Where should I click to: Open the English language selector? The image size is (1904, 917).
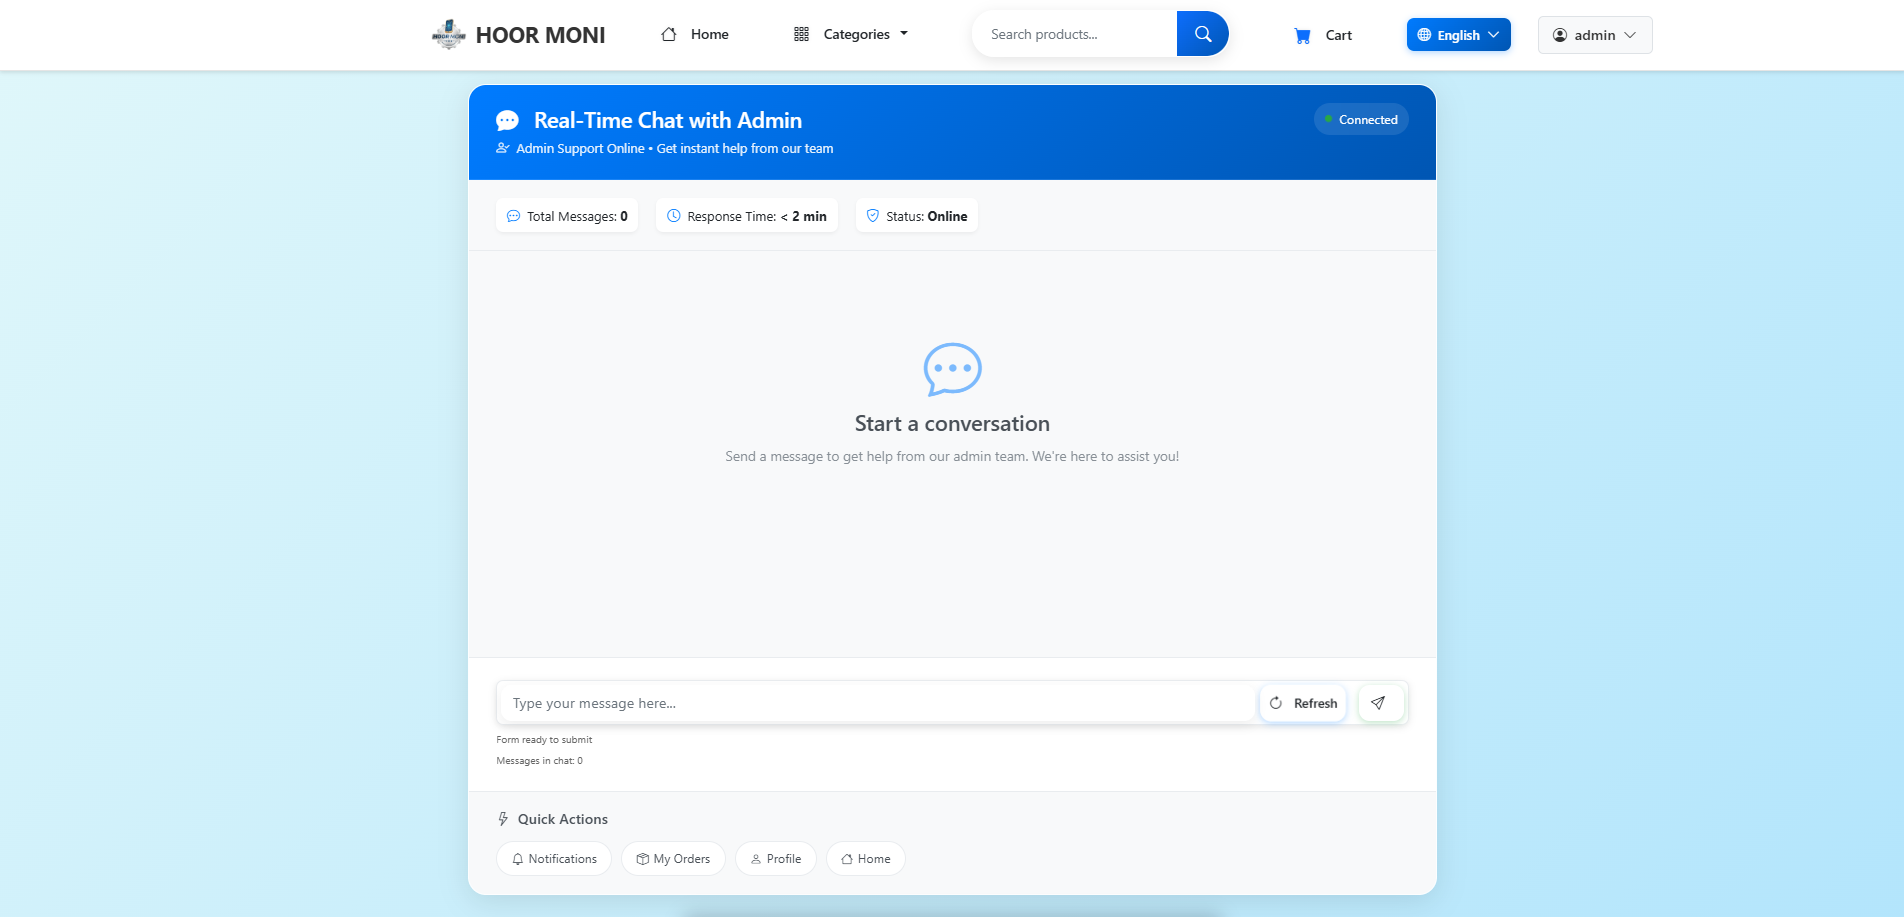click(1458, 35)
